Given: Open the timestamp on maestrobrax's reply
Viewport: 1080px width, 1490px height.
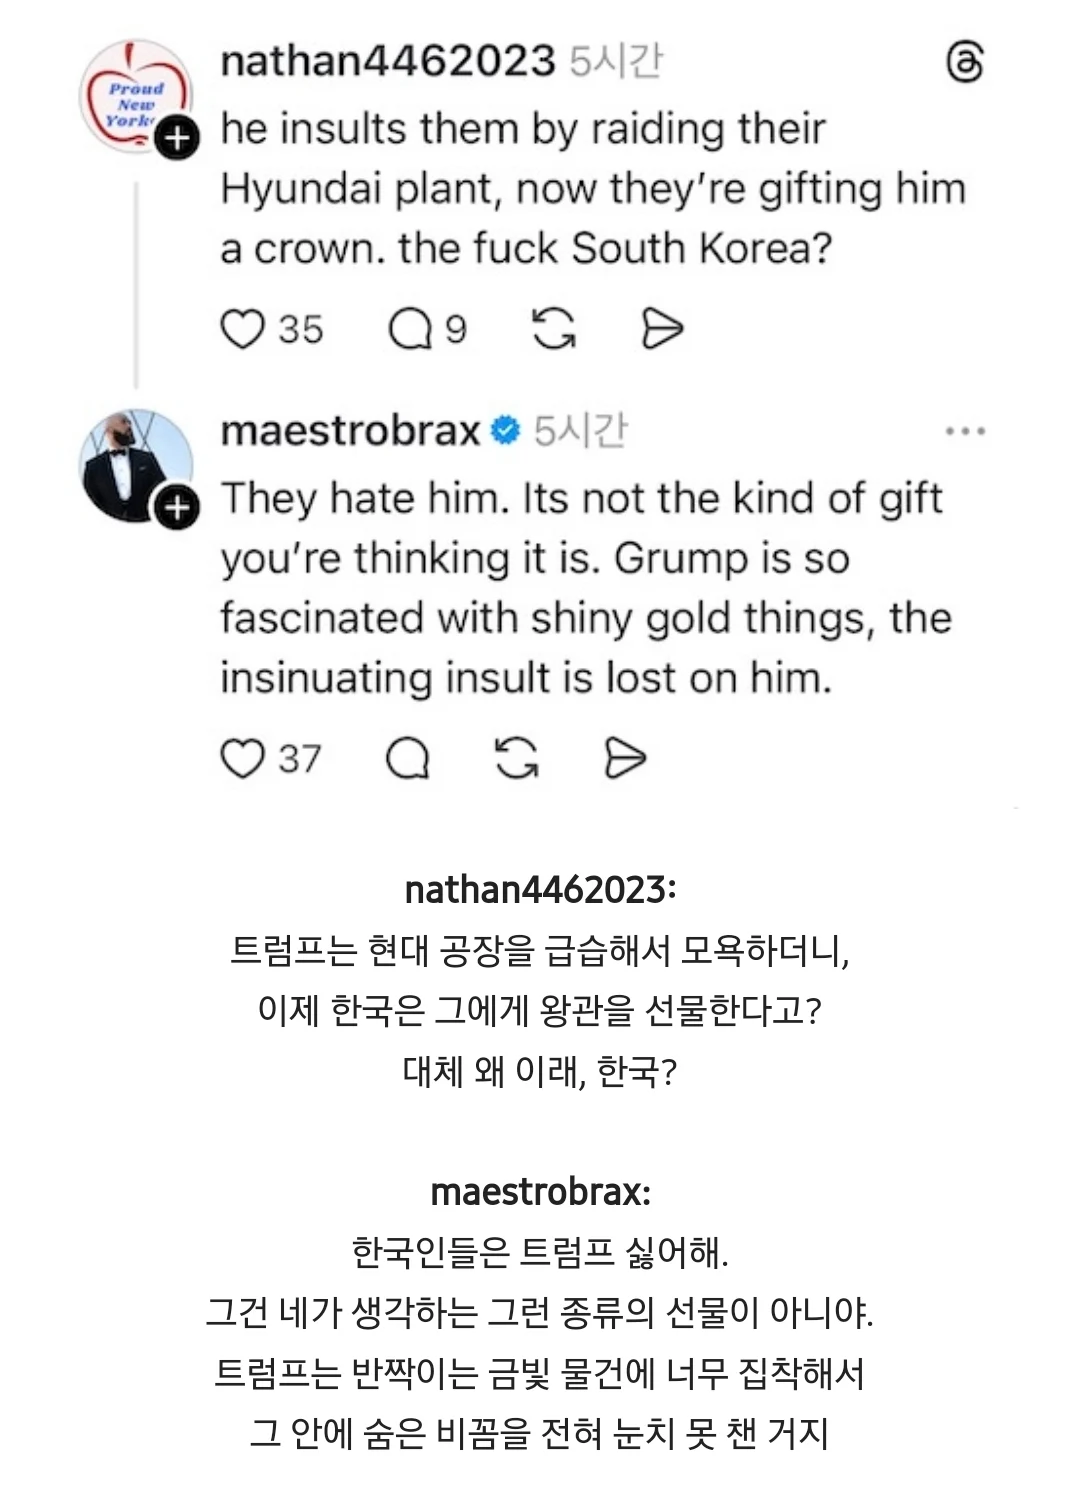Looking at the screenshot, I should (x=580, y=431).
